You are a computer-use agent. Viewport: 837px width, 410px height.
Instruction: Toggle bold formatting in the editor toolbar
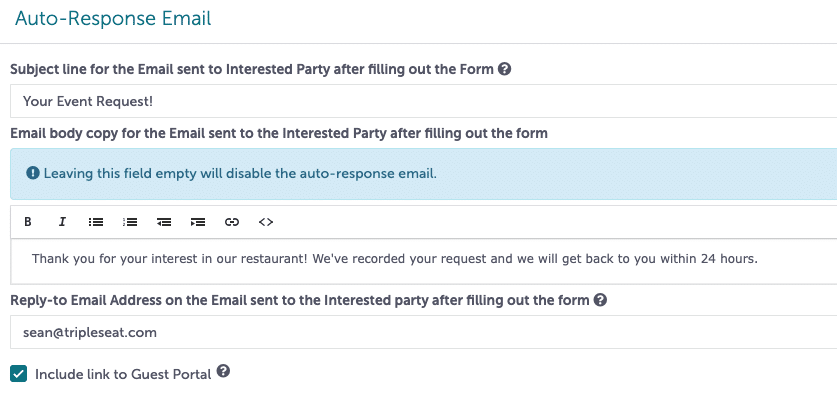coord(28,222)
